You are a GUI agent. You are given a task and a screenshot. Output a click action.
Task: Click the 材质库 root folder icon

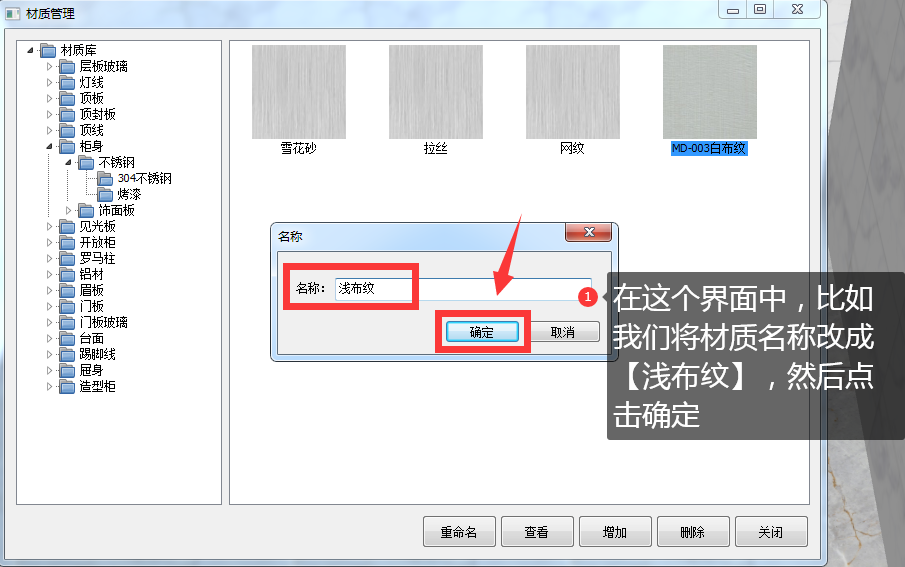[48, 51]
